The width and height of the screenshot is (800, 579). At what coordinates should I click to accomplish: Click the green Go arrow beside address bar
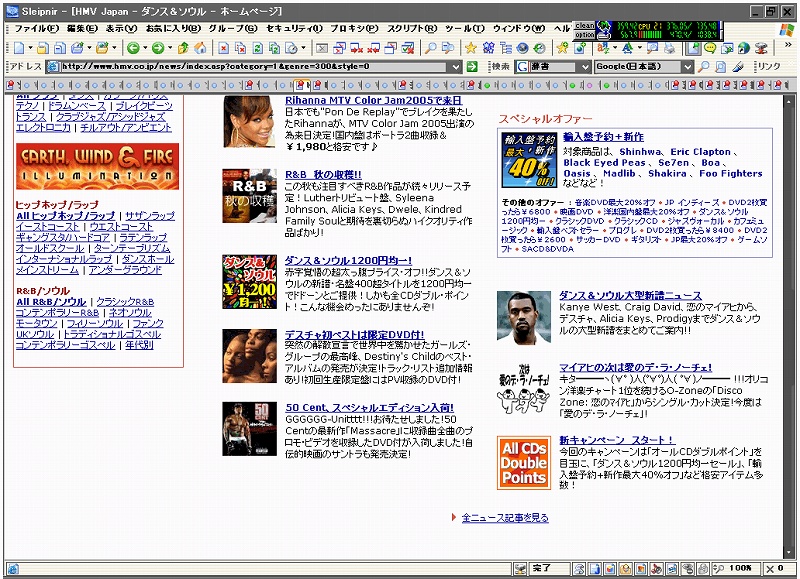(472, 66)
